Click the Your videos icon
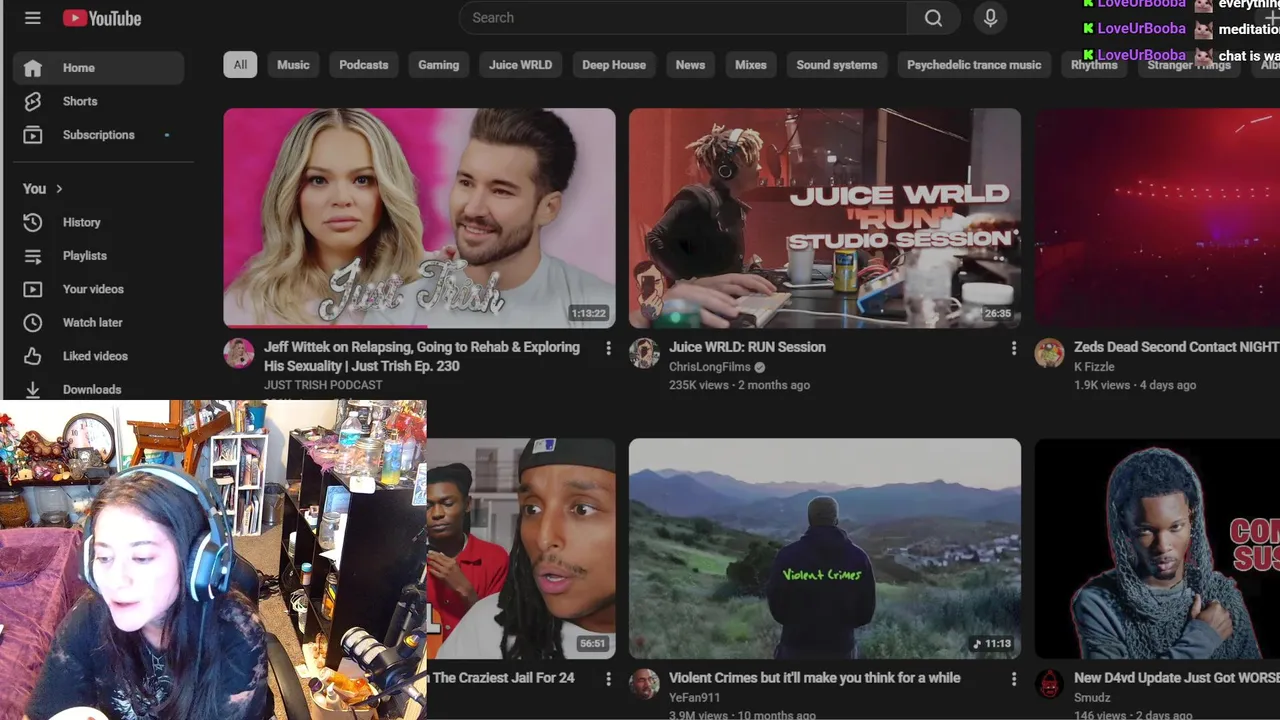 [33, 289]
